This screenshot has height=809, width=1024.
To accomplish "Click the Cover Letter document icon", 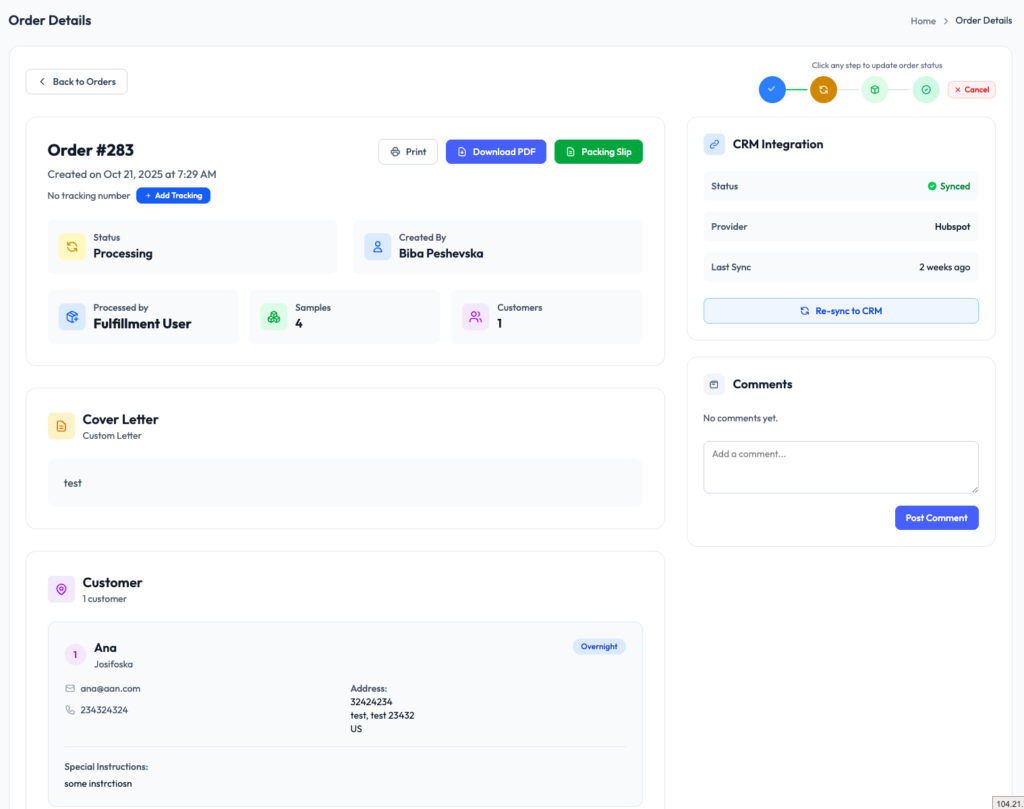I will (61, 426).
